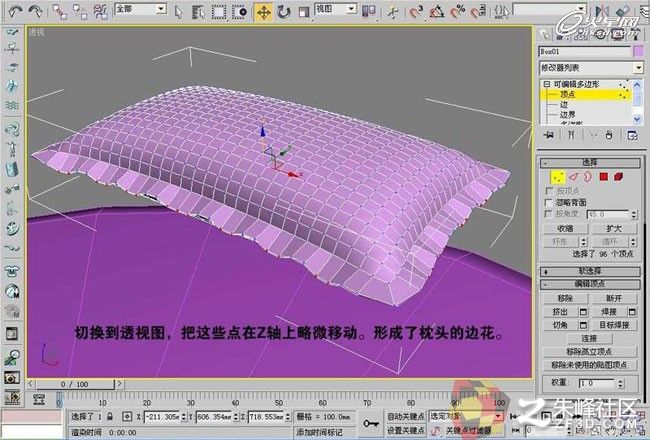Click the Undo arrow icon
This screenshot has height=440, width=650.
[x=15, y=12]
